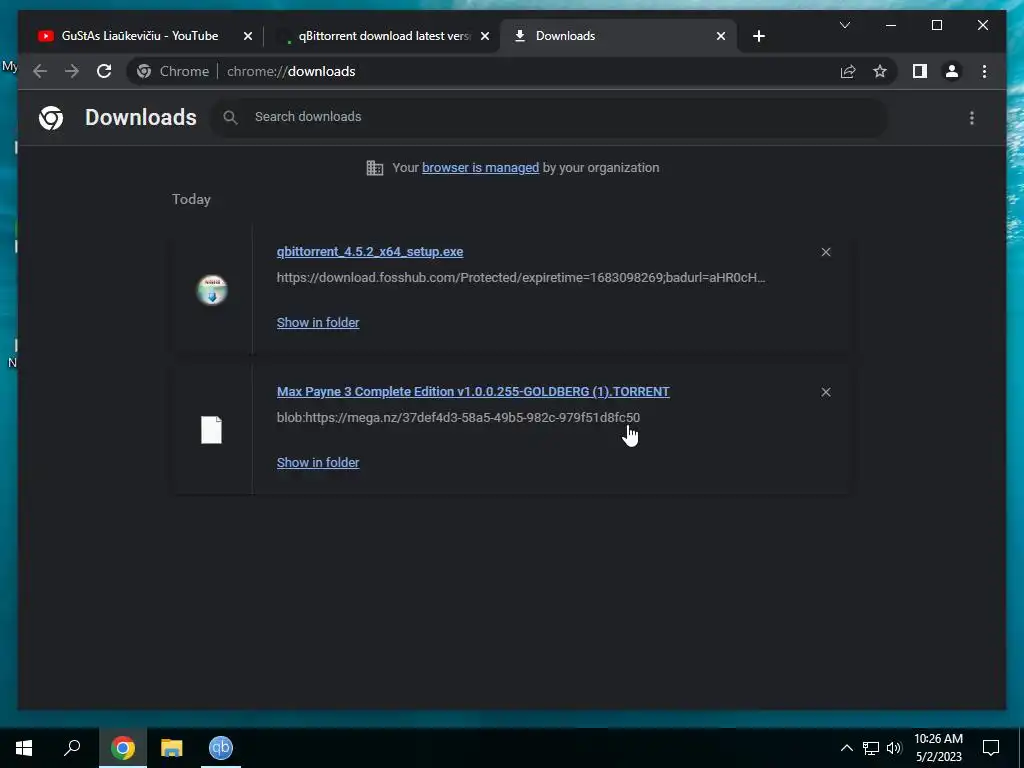Switch to qBittorrent download latest version tab
The width and height of the screenshot is (1024, 768).
[383, 36]
